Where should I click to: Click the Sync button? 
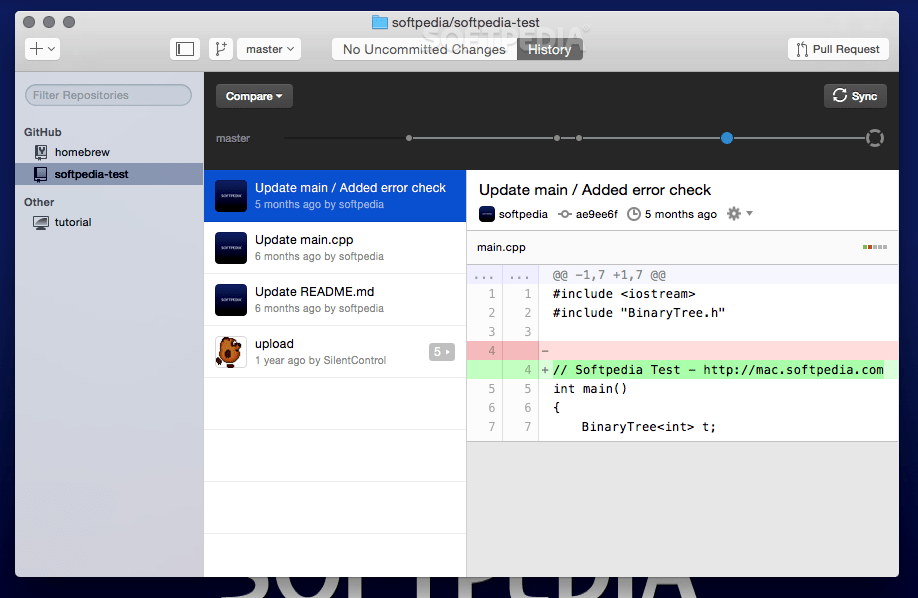855,96
